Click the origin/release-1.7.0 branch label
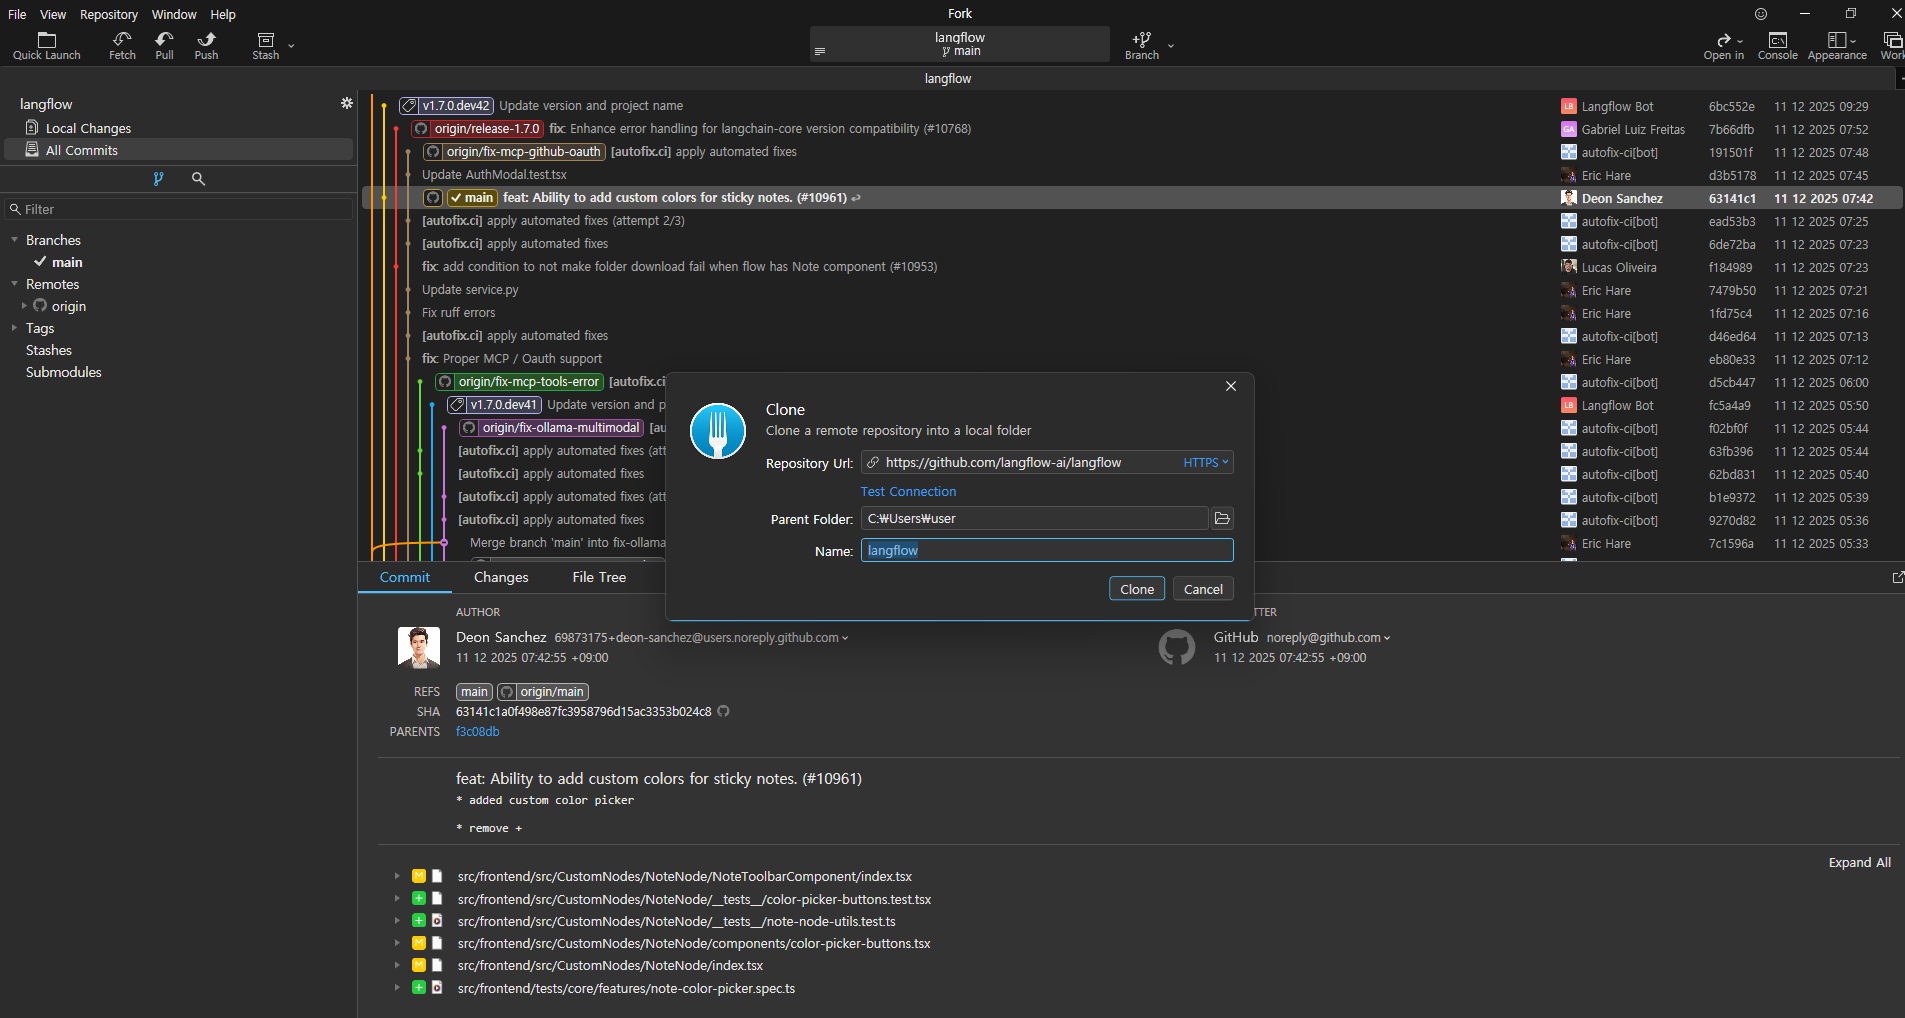Screen dimensions: 1905x1018 point(478,129)
